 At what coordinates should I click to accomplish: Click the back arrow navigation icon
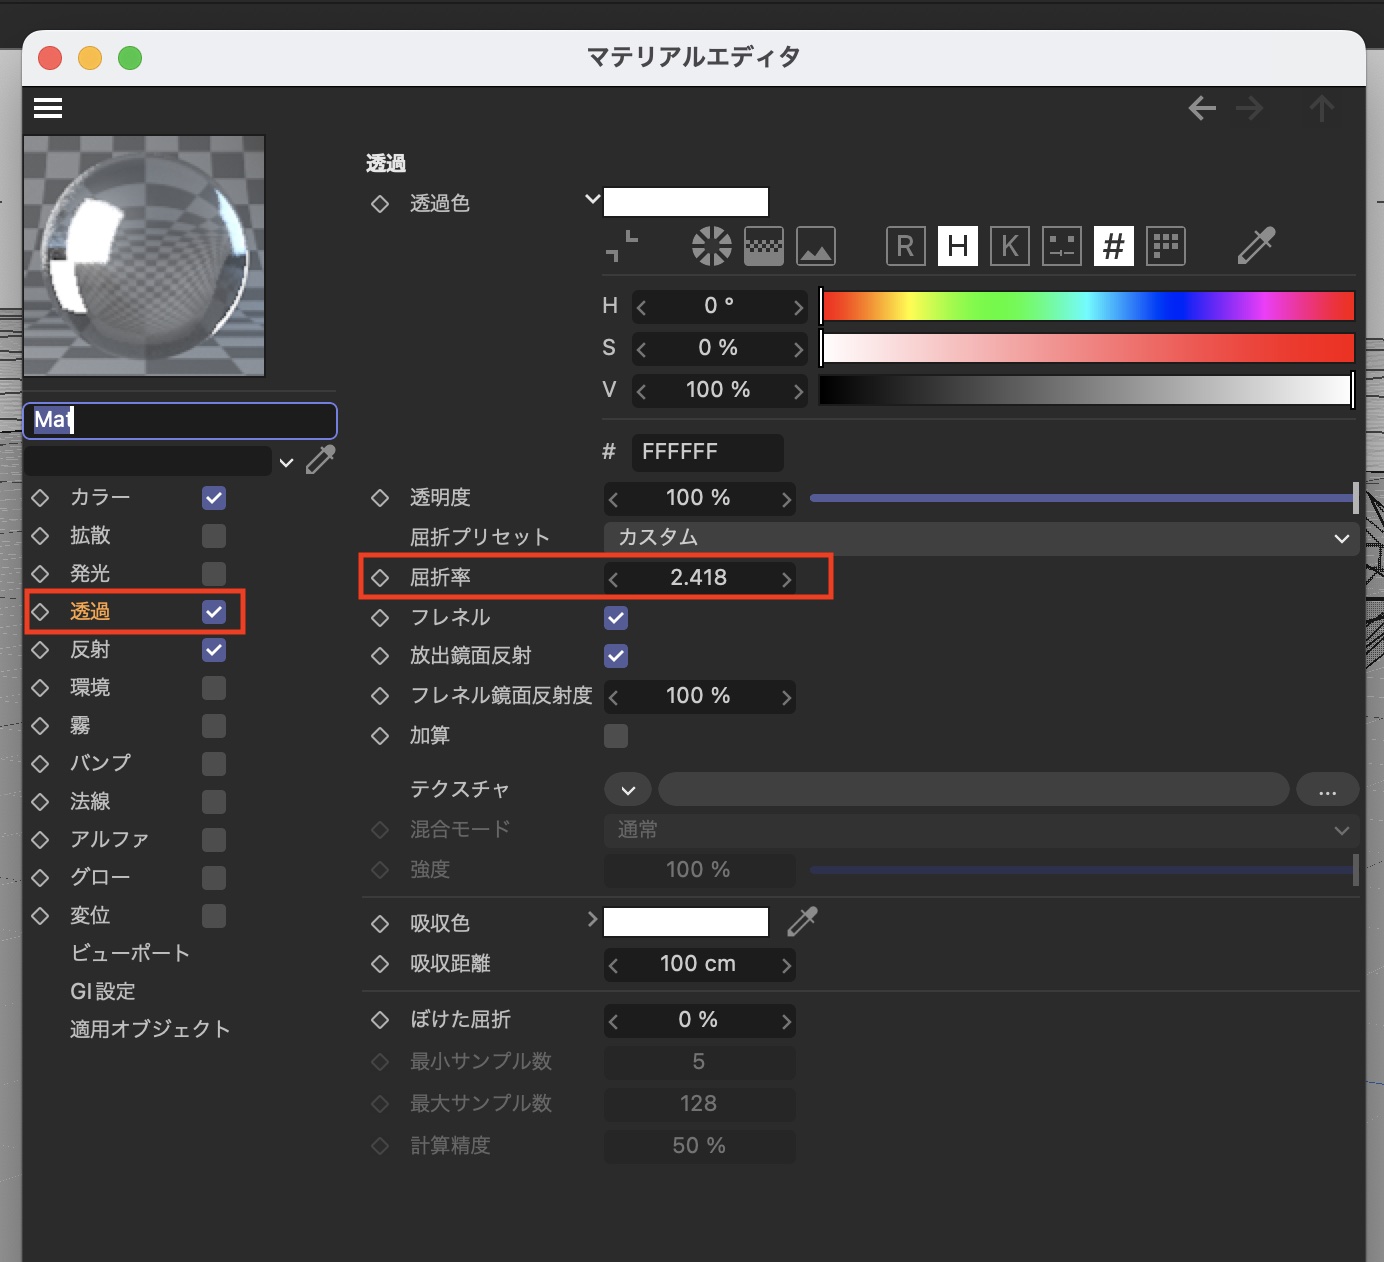point(1202,108)
